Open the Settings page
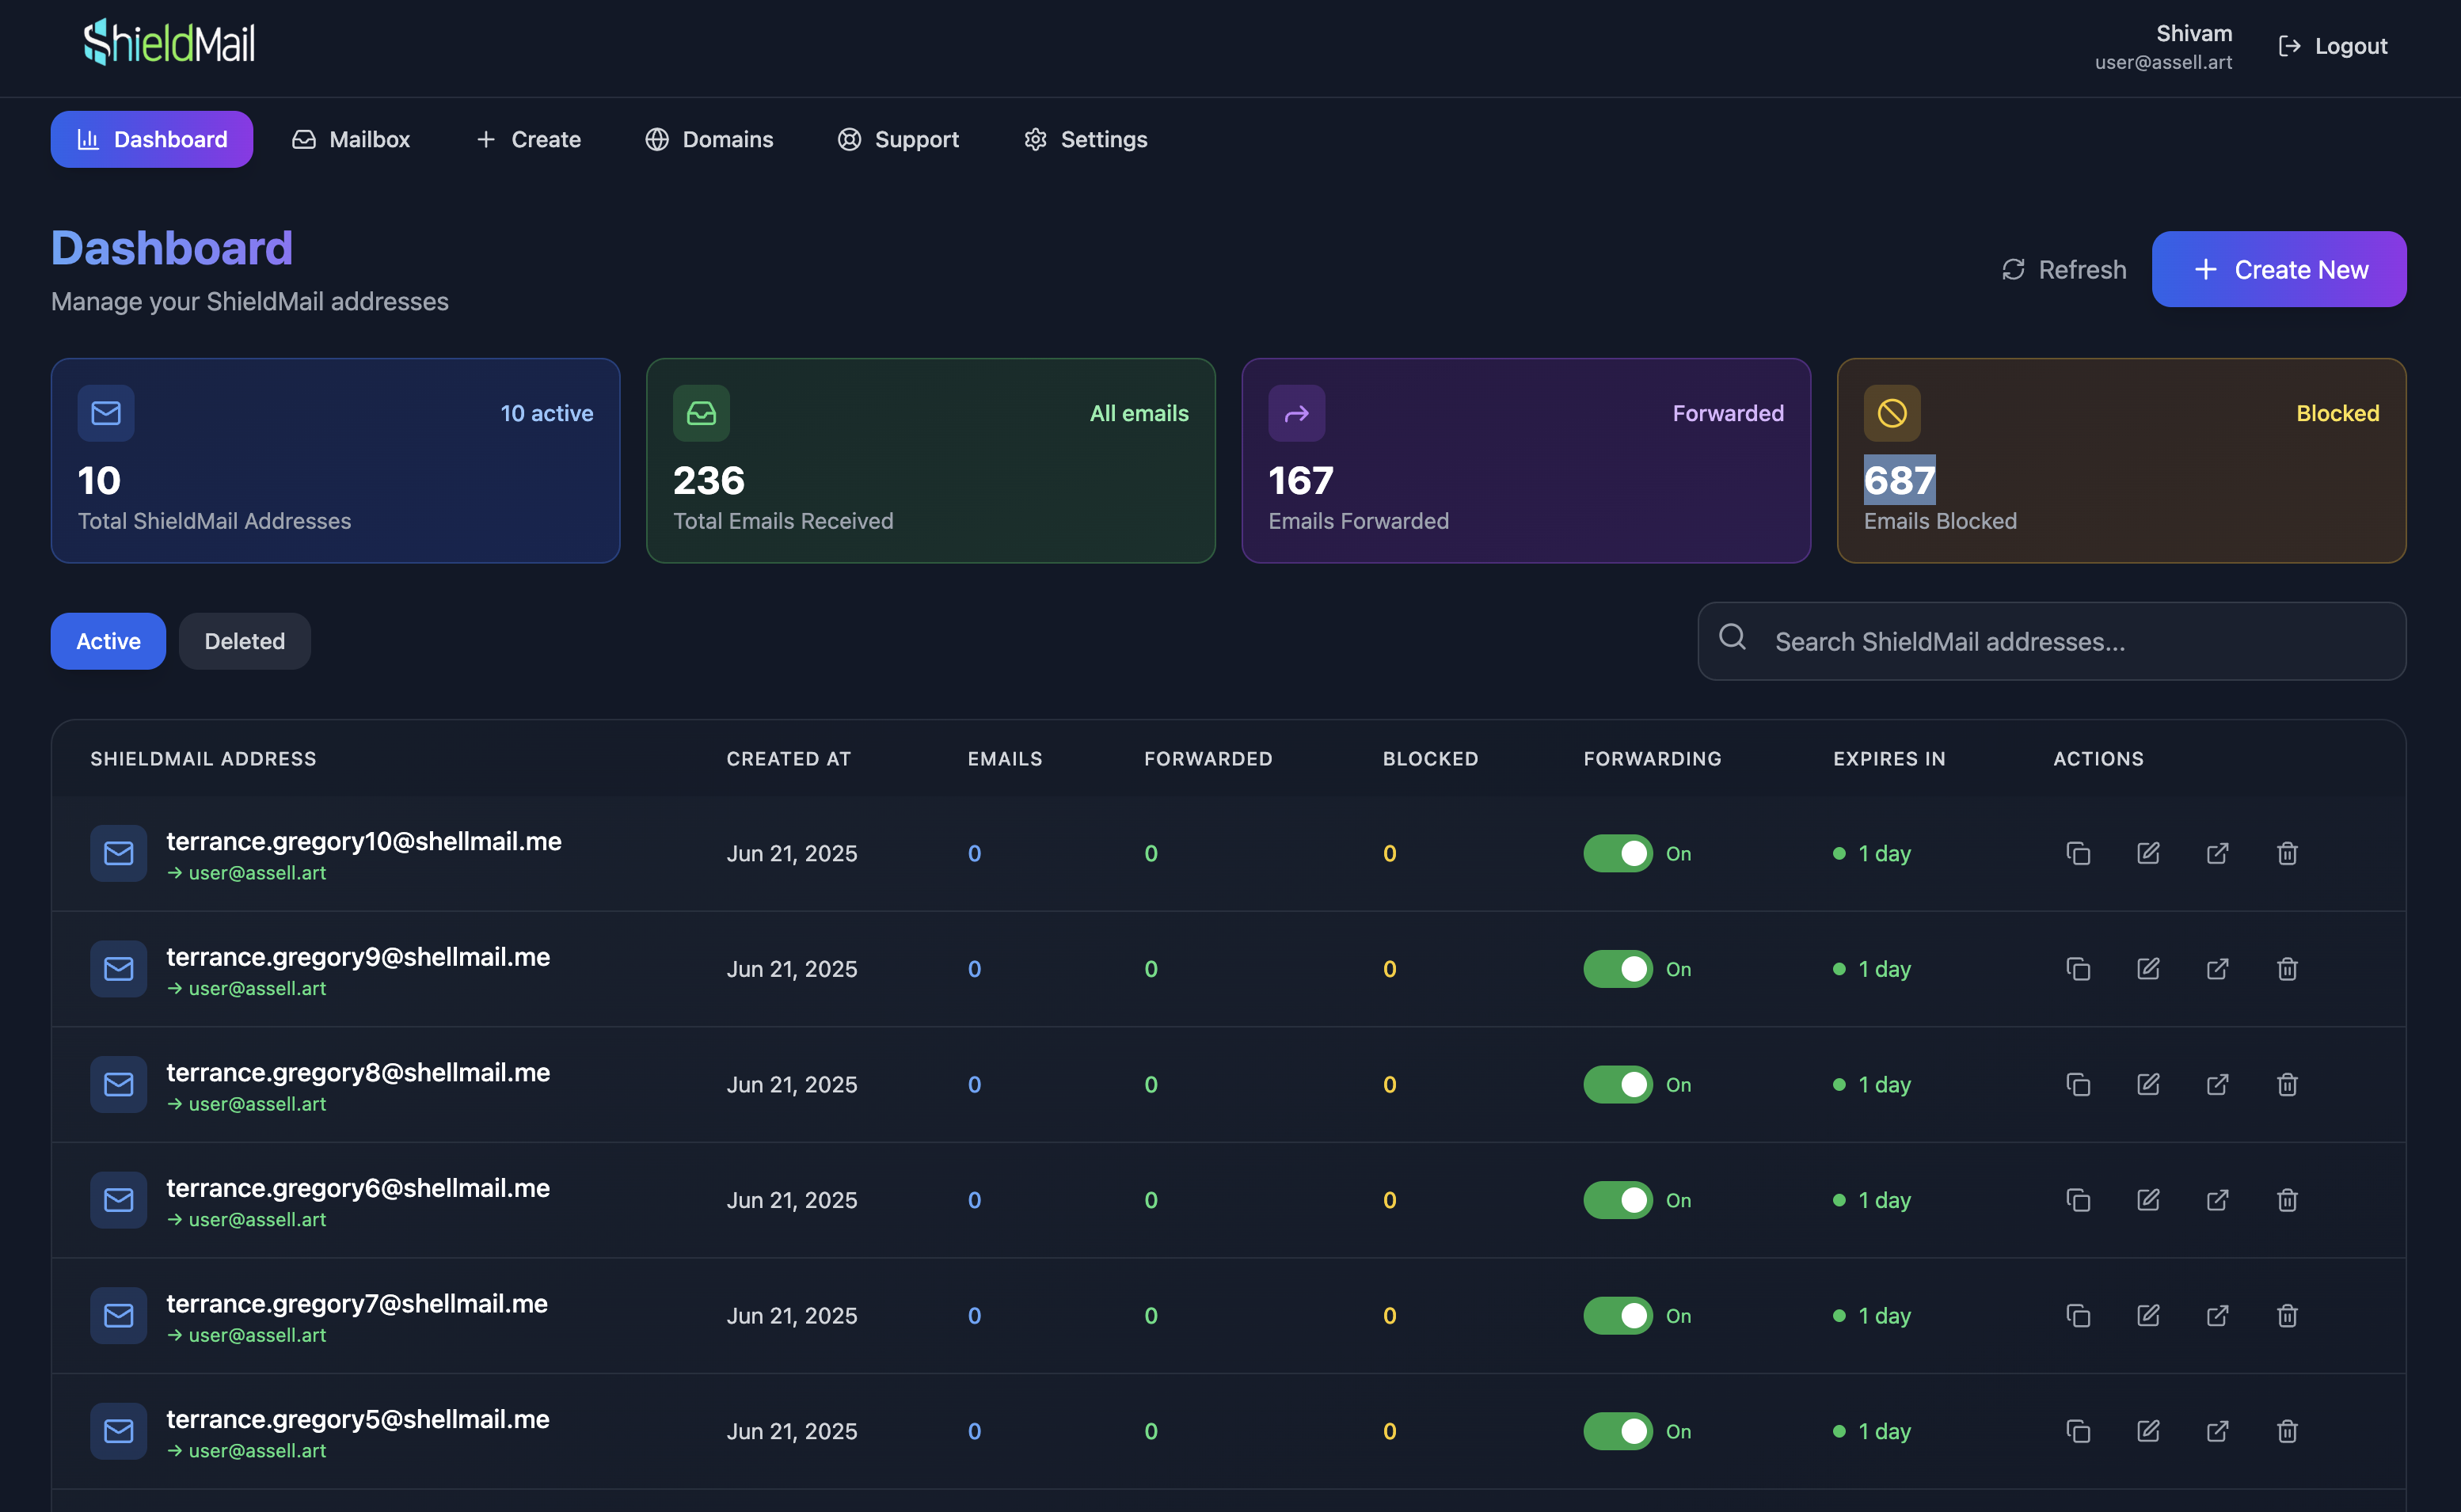This screenshot has width=2461, height=1512. [x=1086, y=139]
